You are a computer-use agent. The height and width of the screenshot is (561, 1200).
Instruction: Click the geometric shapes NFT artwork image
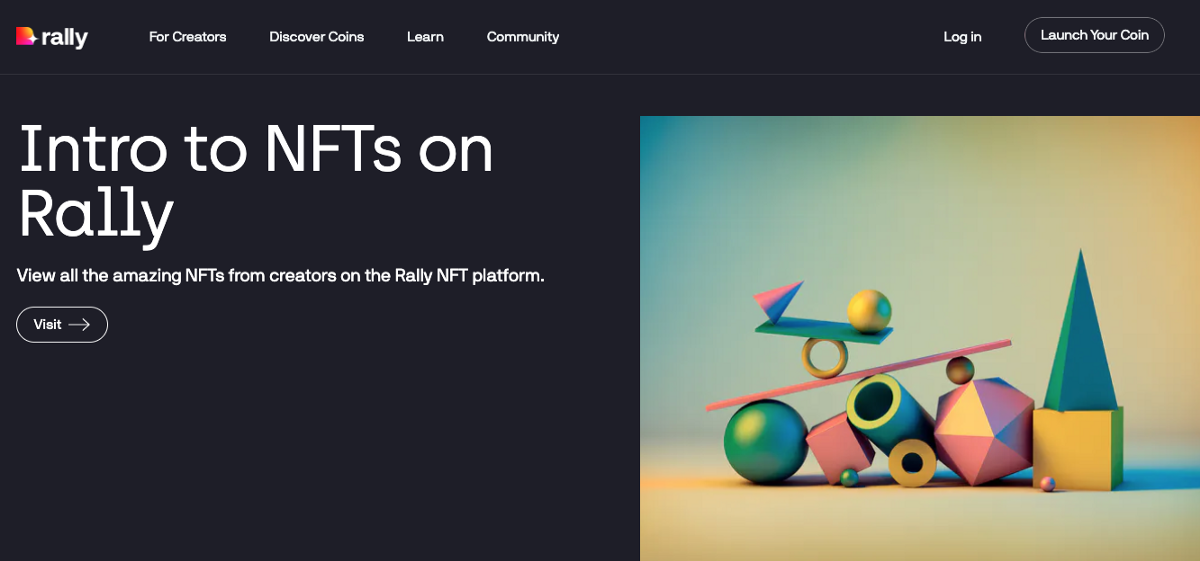(x=920, y=338)
